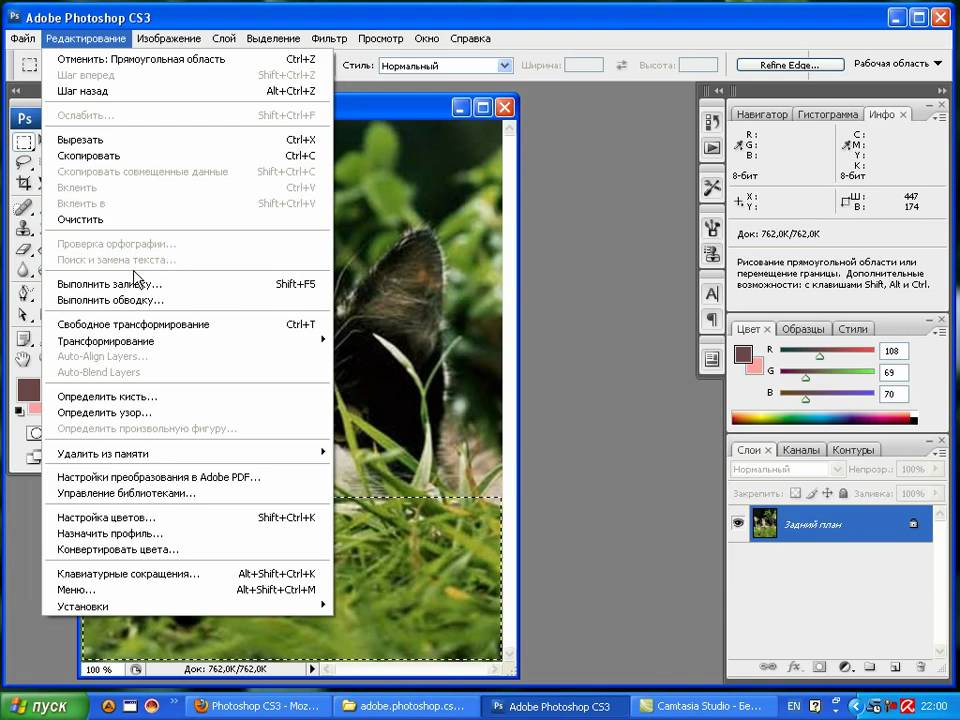The height and width of the screenshot is (720, 960).
Task: Open the Paragraph panel icon
Action: 712,319
